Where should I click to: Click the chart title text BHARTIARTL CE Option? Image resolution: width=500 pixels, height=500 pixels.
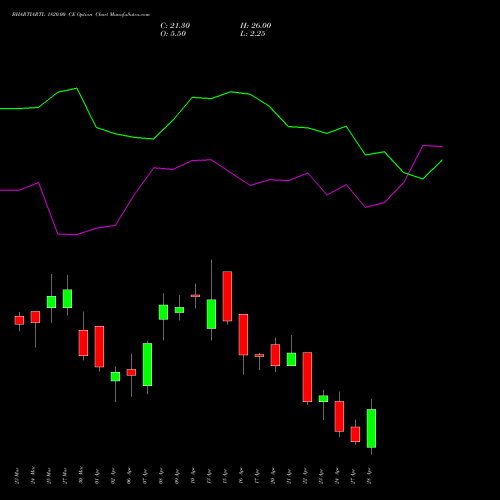81,15
